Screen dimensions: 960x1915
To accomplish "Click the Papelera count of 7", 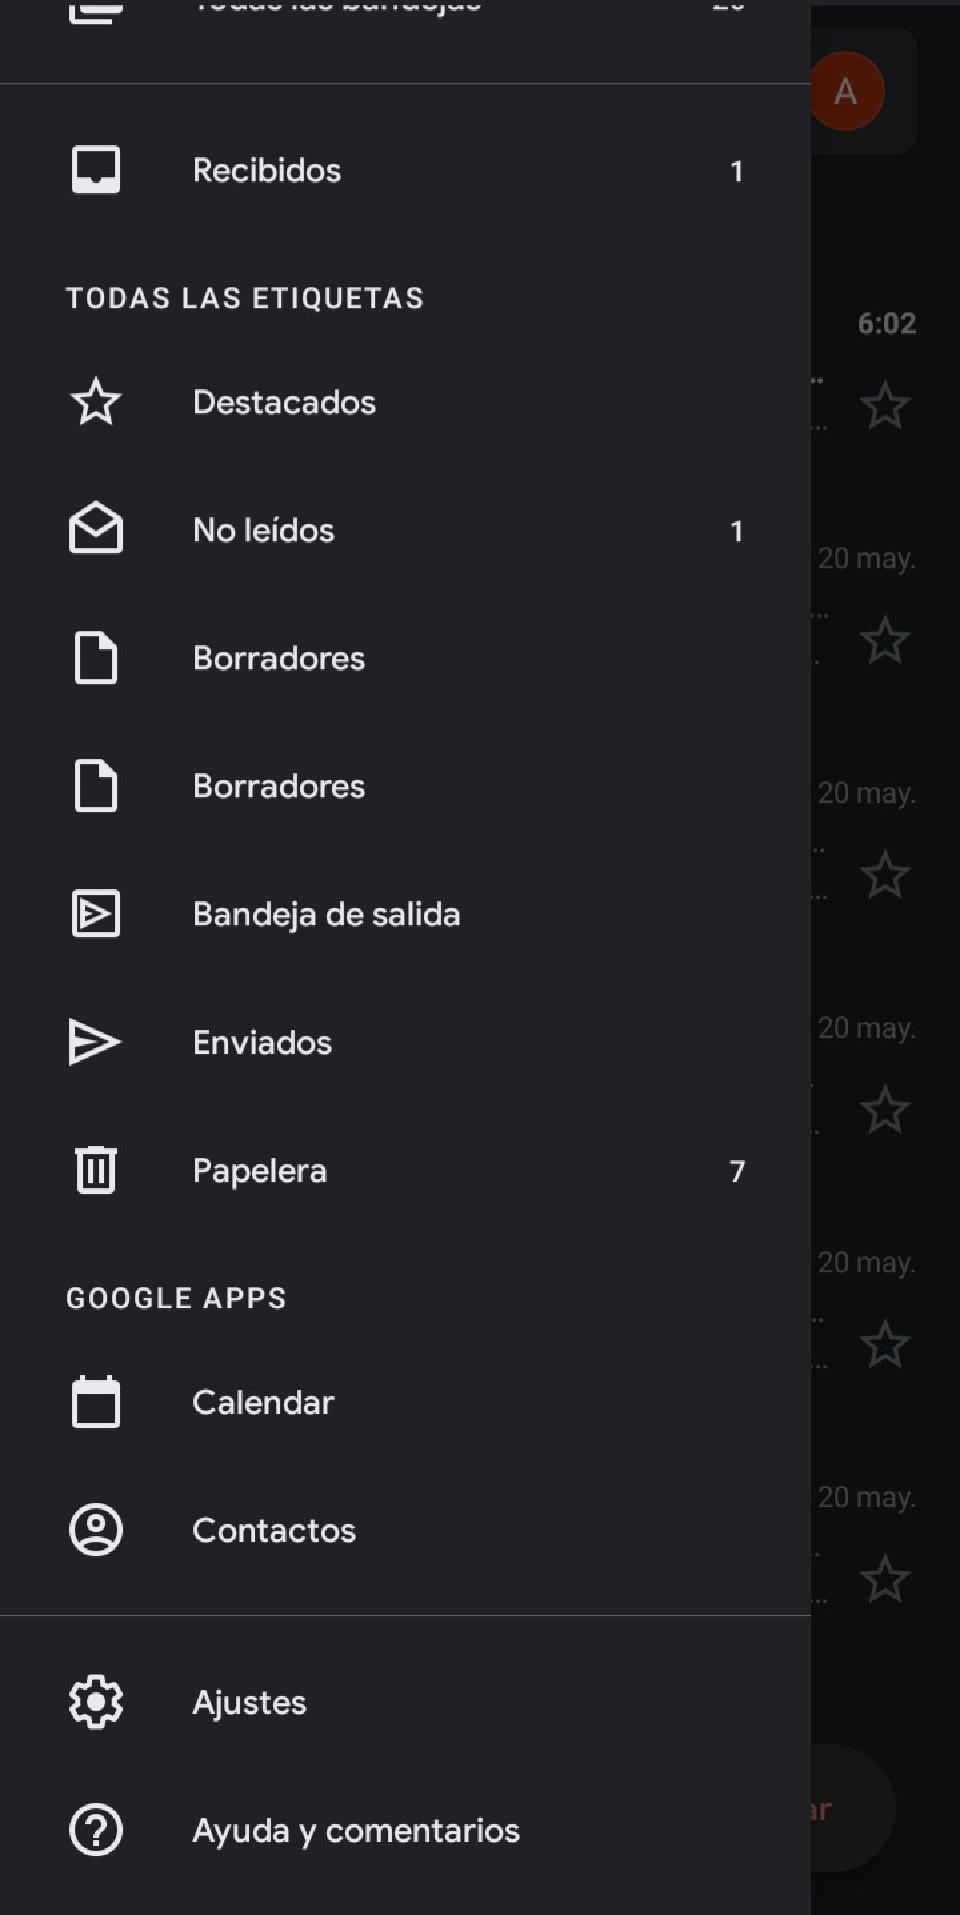I will click(x=737, y=1171).
